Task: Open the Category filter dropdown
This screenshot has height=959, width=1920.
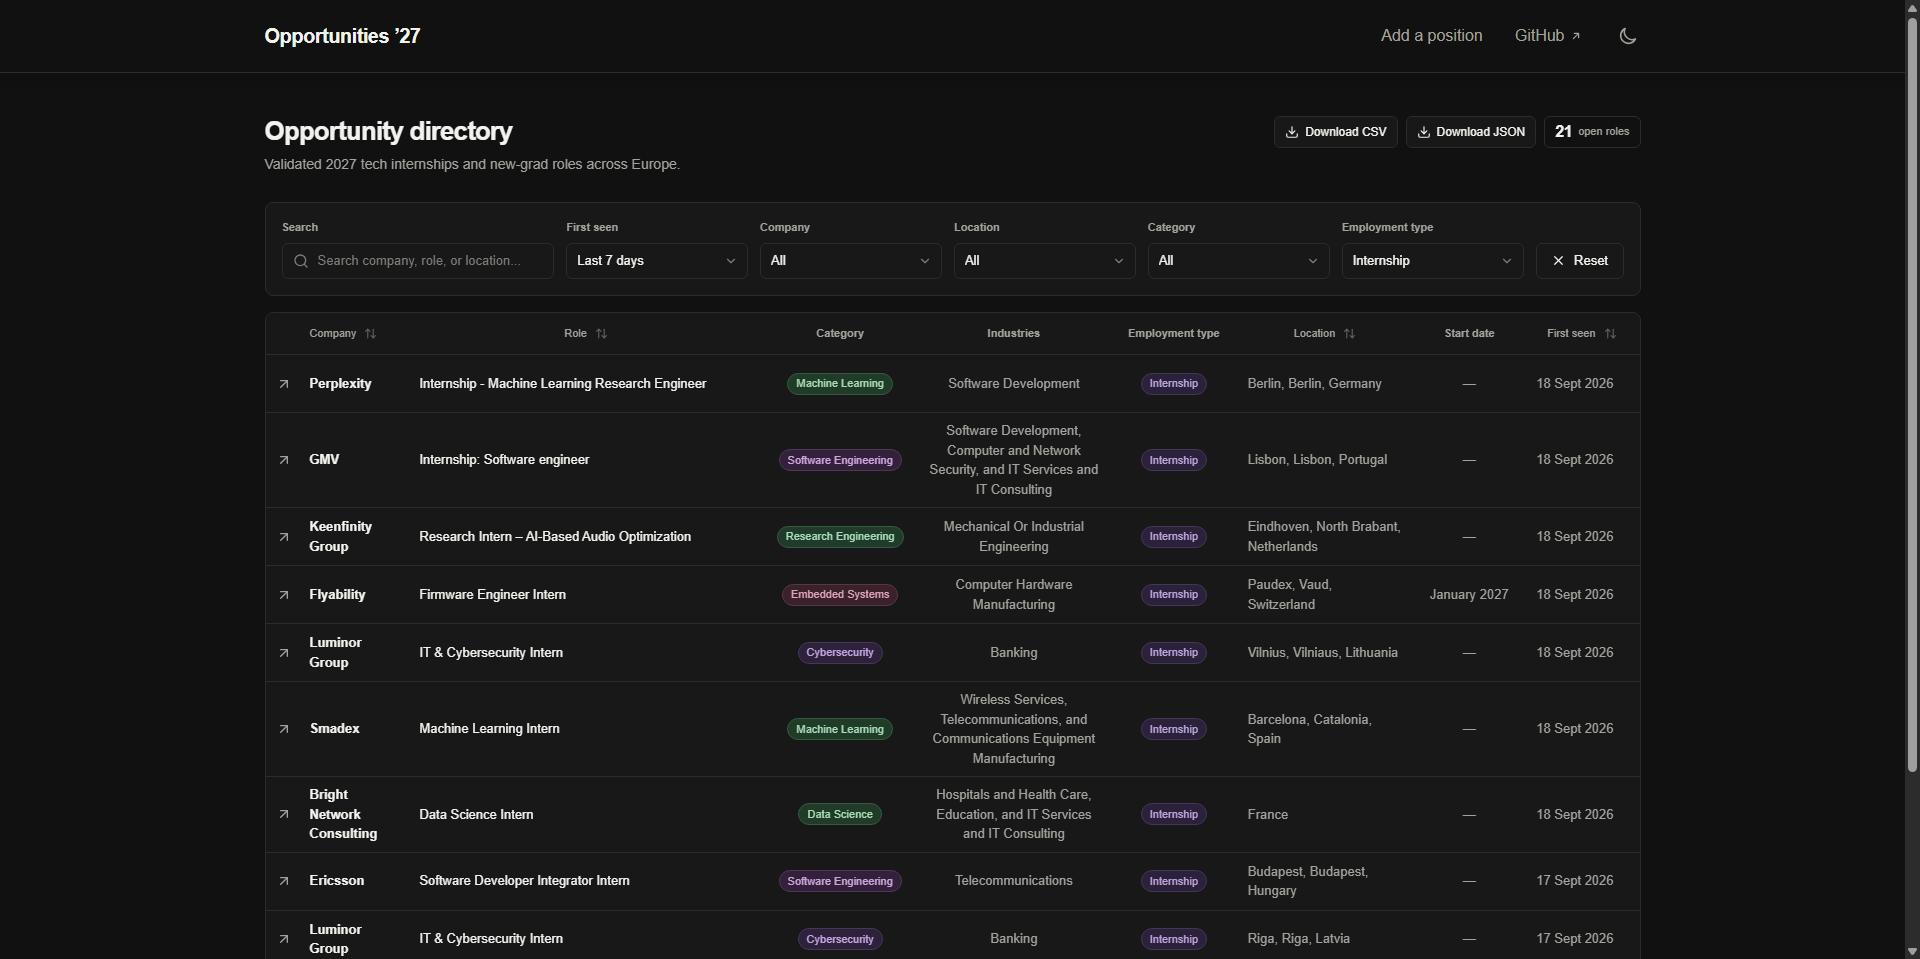Action: click(x=1238, y=261)
